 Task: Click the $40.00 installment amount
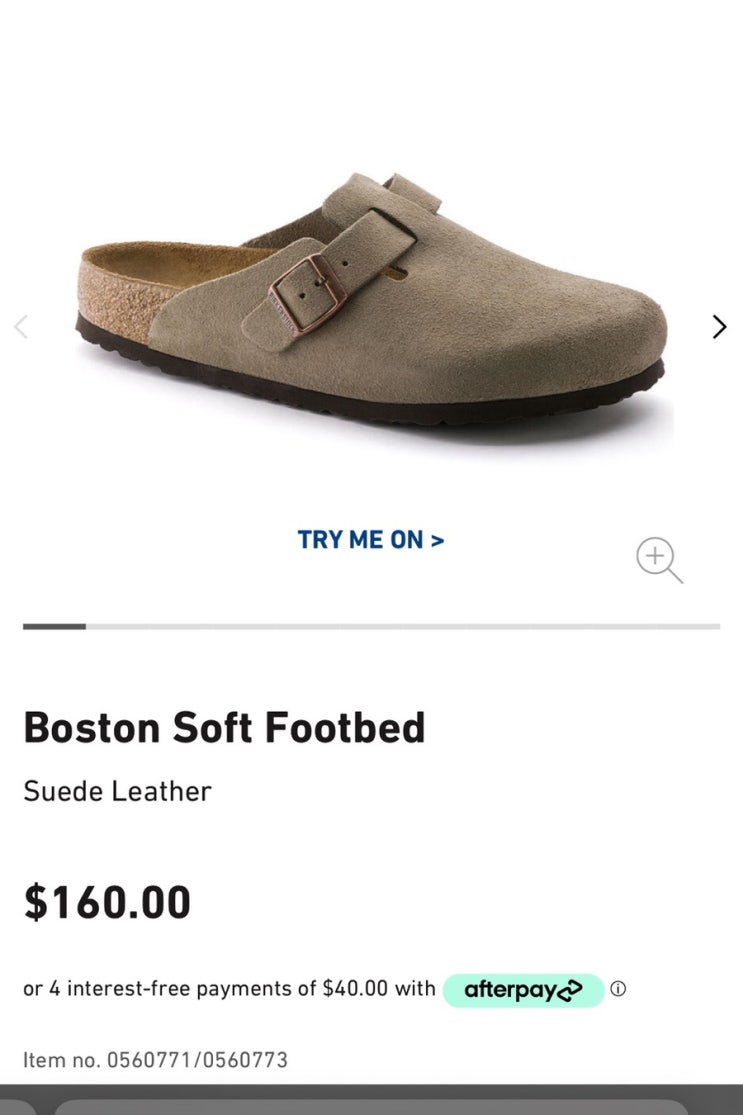tap(355, 989)
